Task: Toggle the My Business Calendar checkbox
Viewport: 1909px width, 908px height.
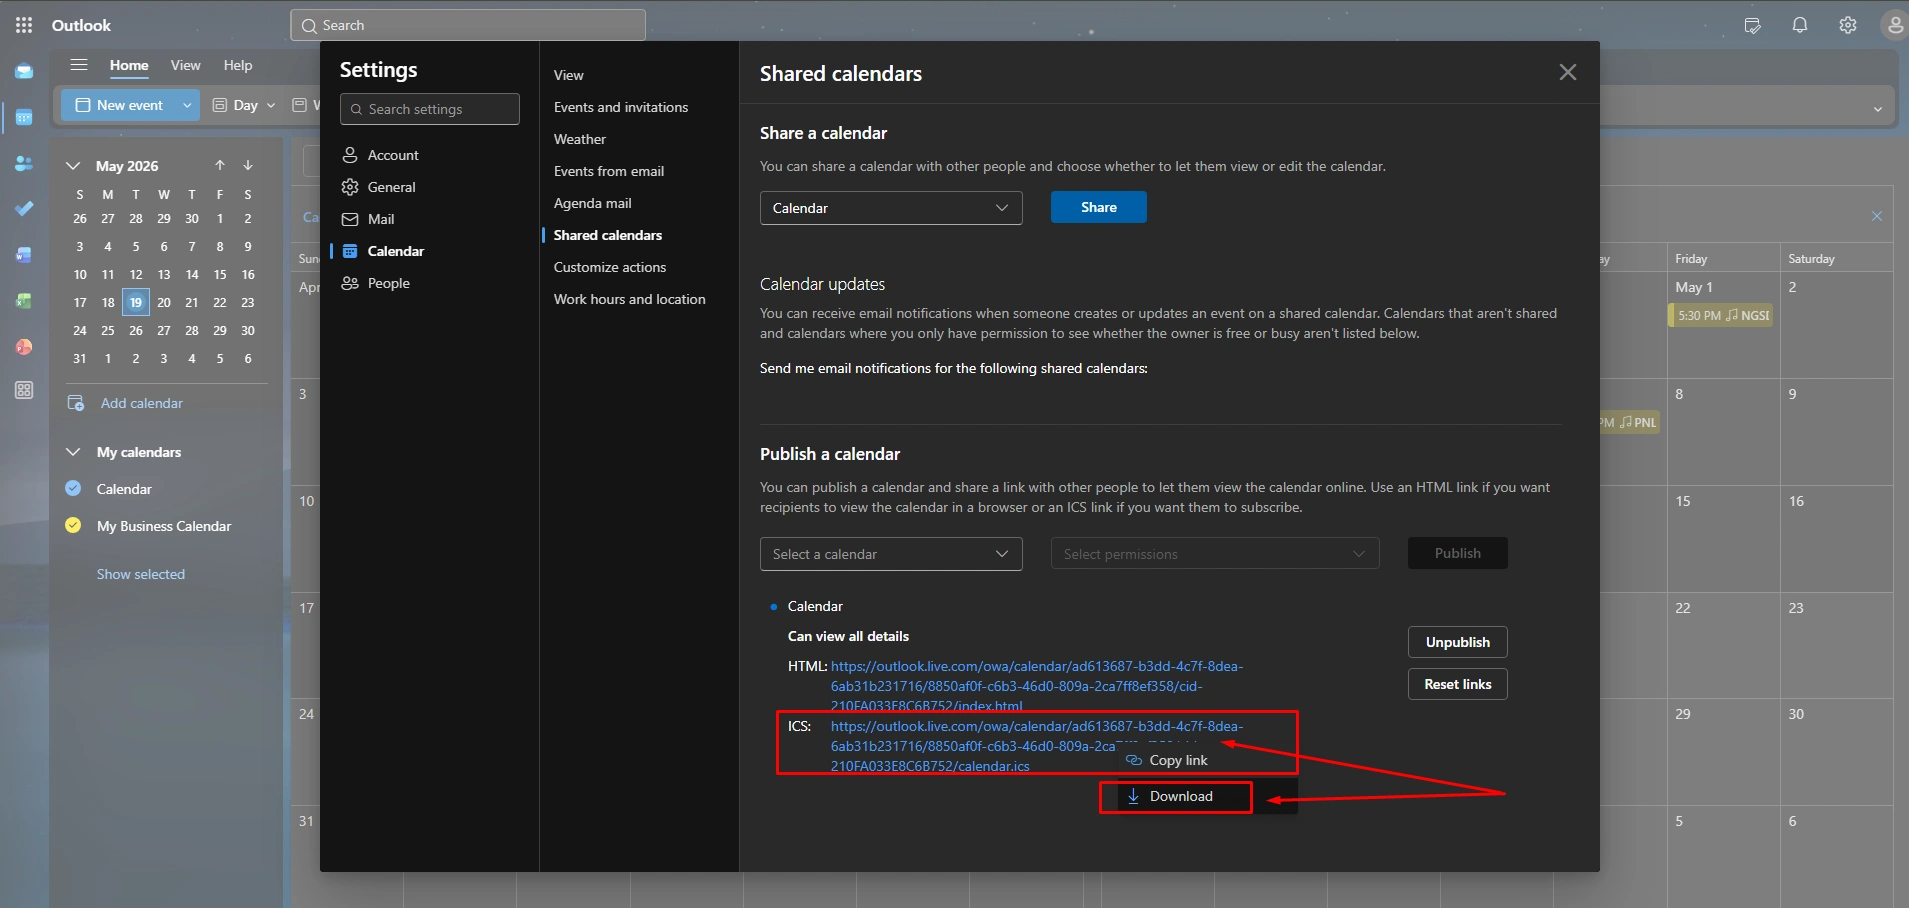Action: coord(73,525)
